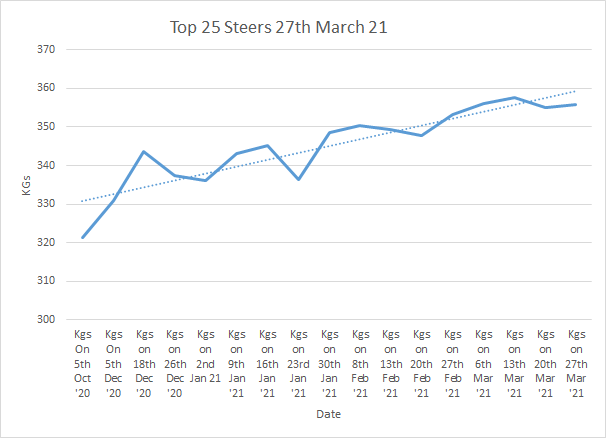Viewport: 606px width, 438px height.
Task: Select the highest data point at 13th Mar '21
Action: (x=514, y=98)
